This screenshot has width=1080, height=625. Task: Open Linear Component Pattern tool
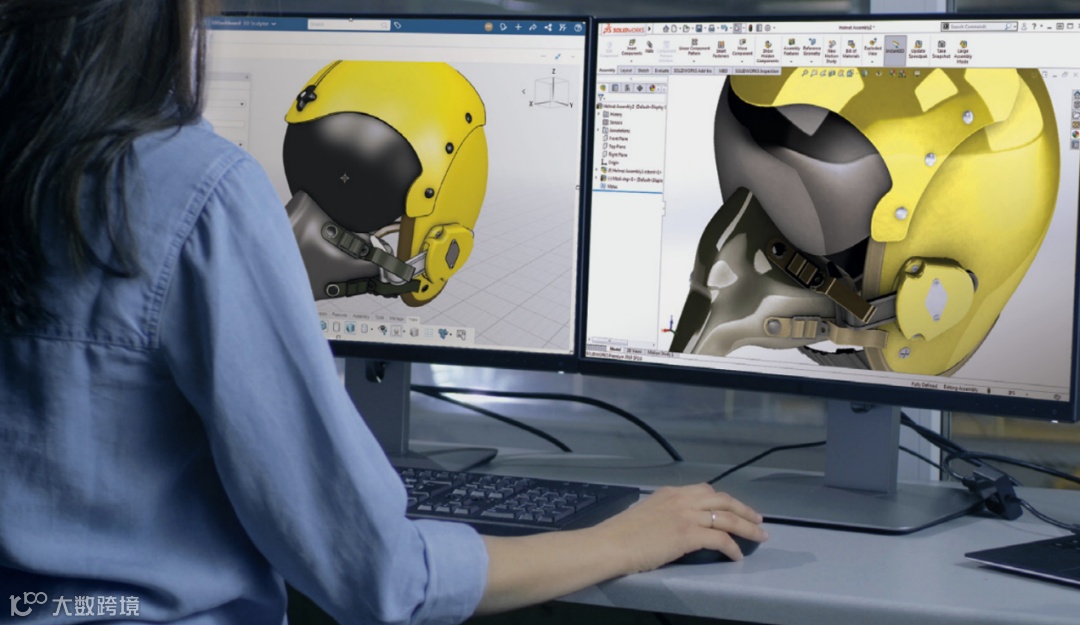click(x=694, y=47)
